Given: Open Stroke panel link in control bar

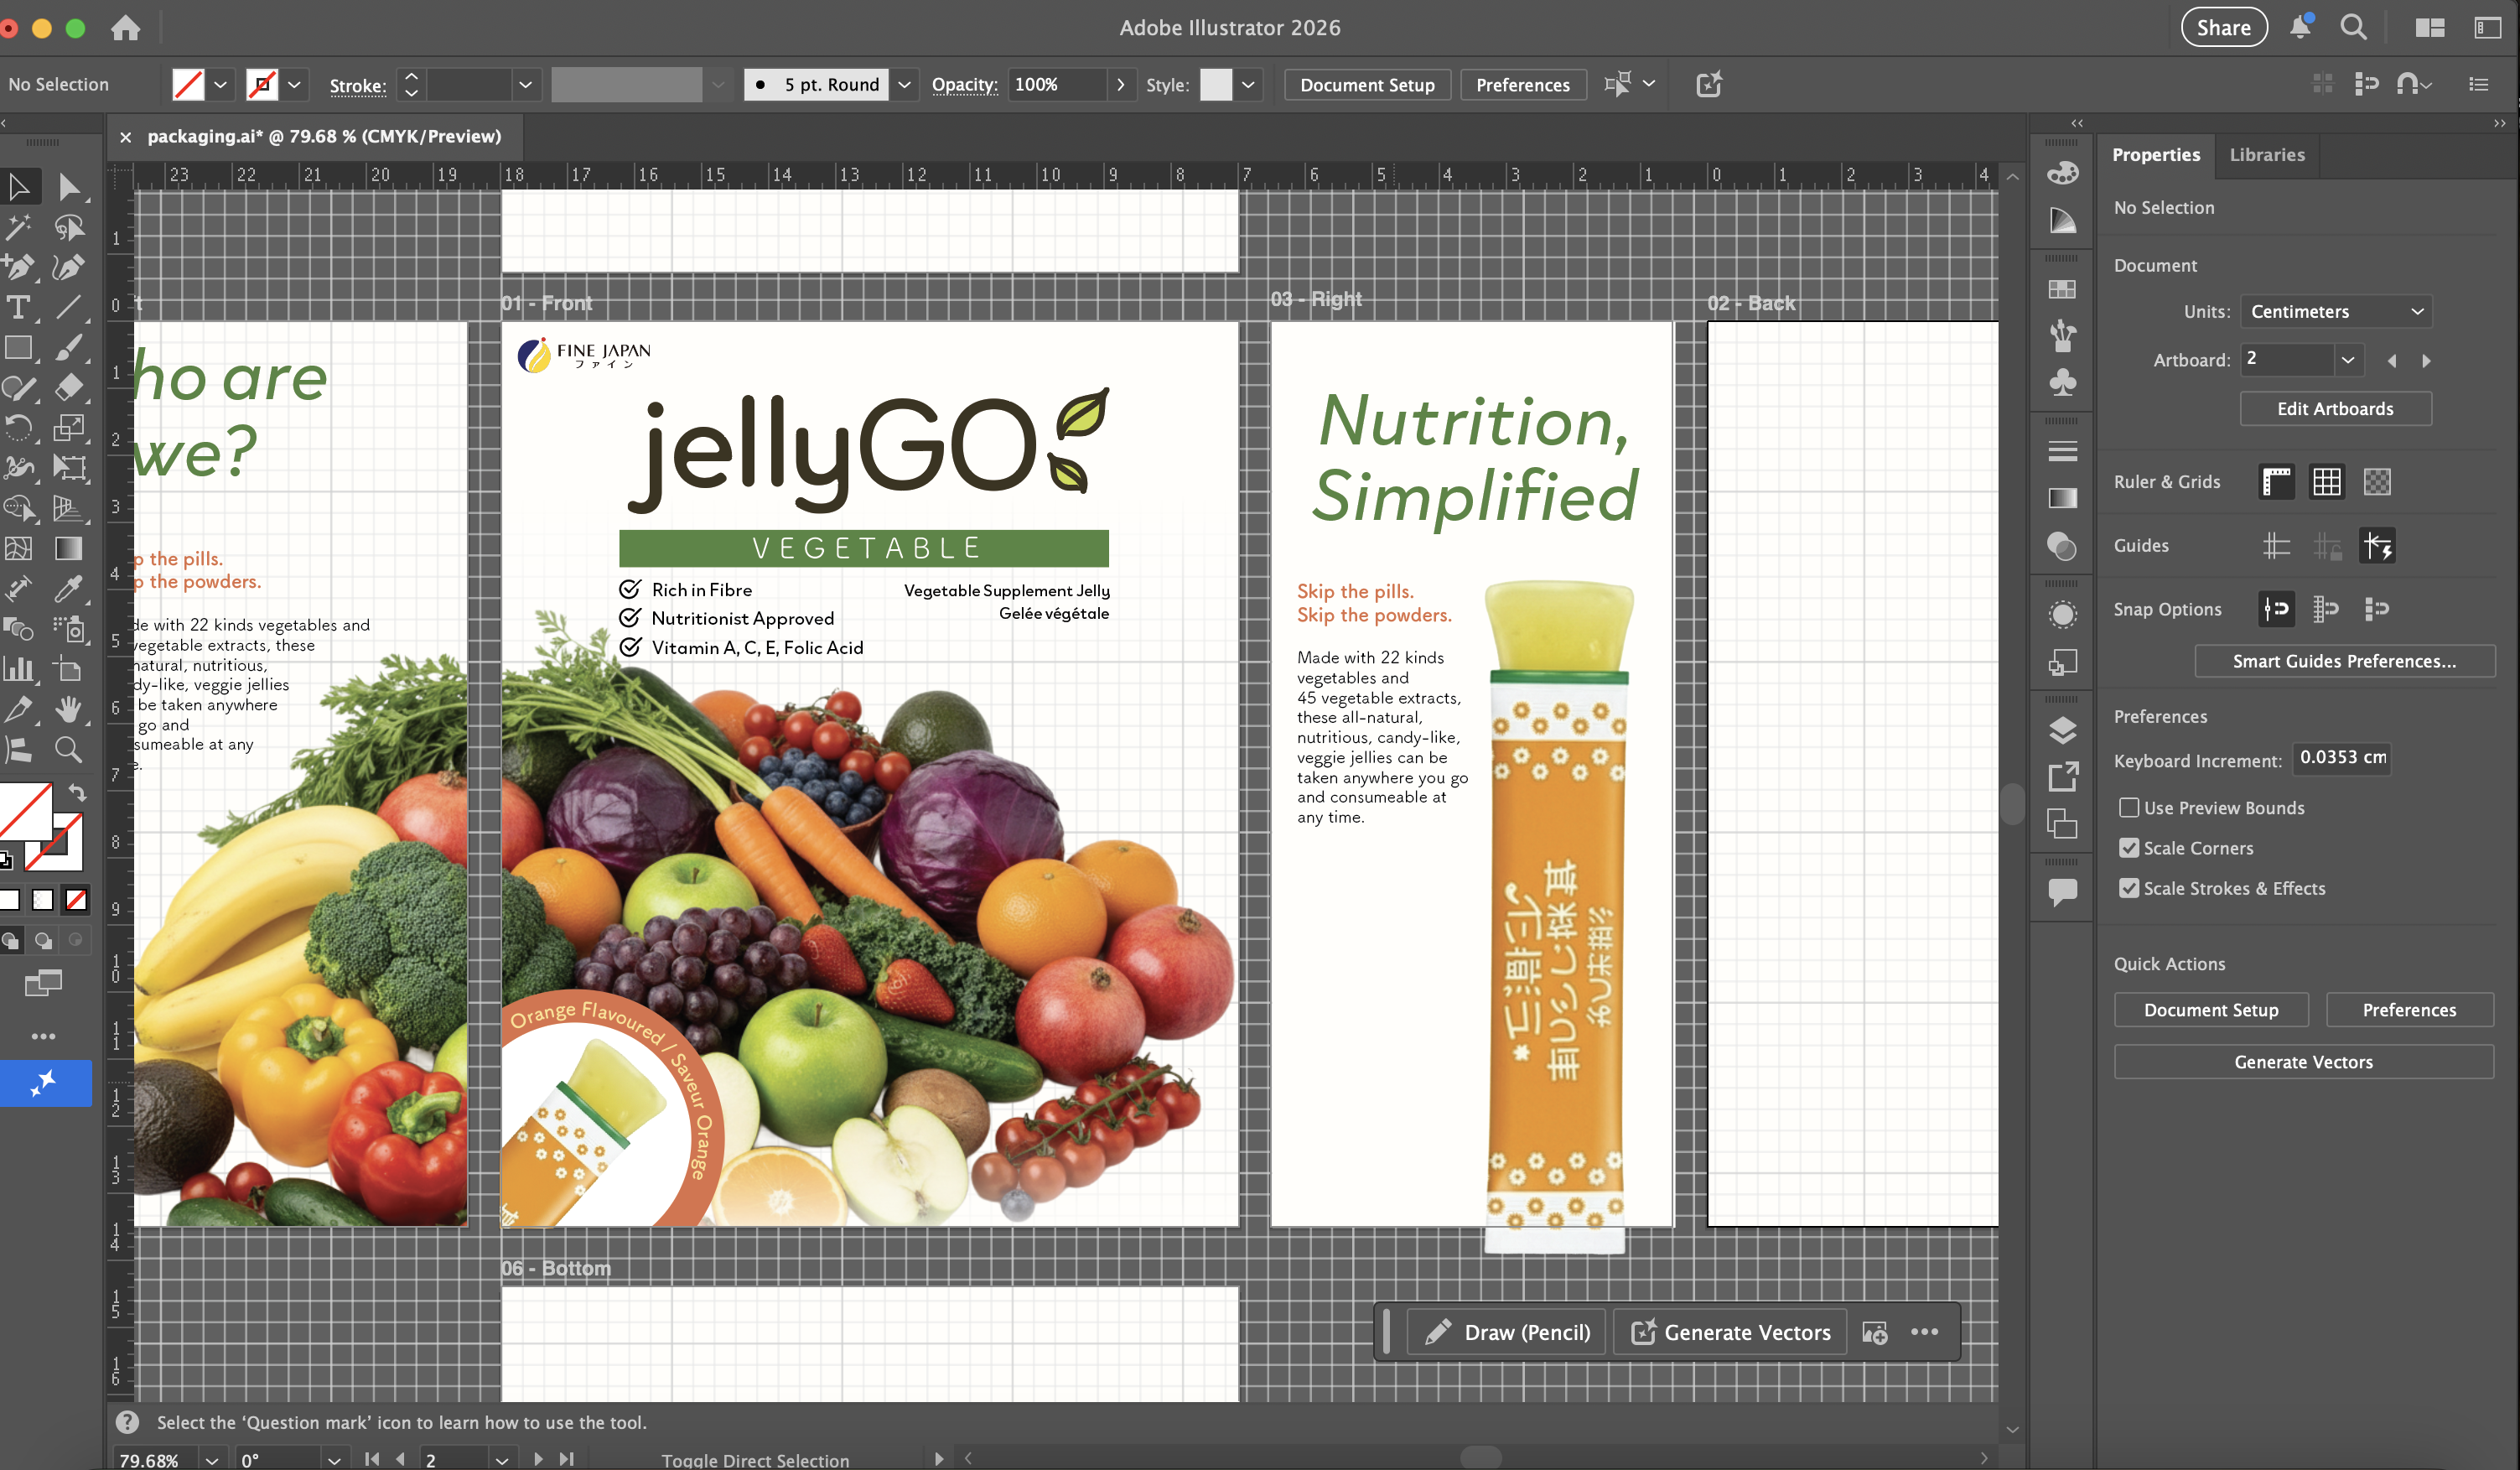Looking at the screenshot, I should (358, 86).
